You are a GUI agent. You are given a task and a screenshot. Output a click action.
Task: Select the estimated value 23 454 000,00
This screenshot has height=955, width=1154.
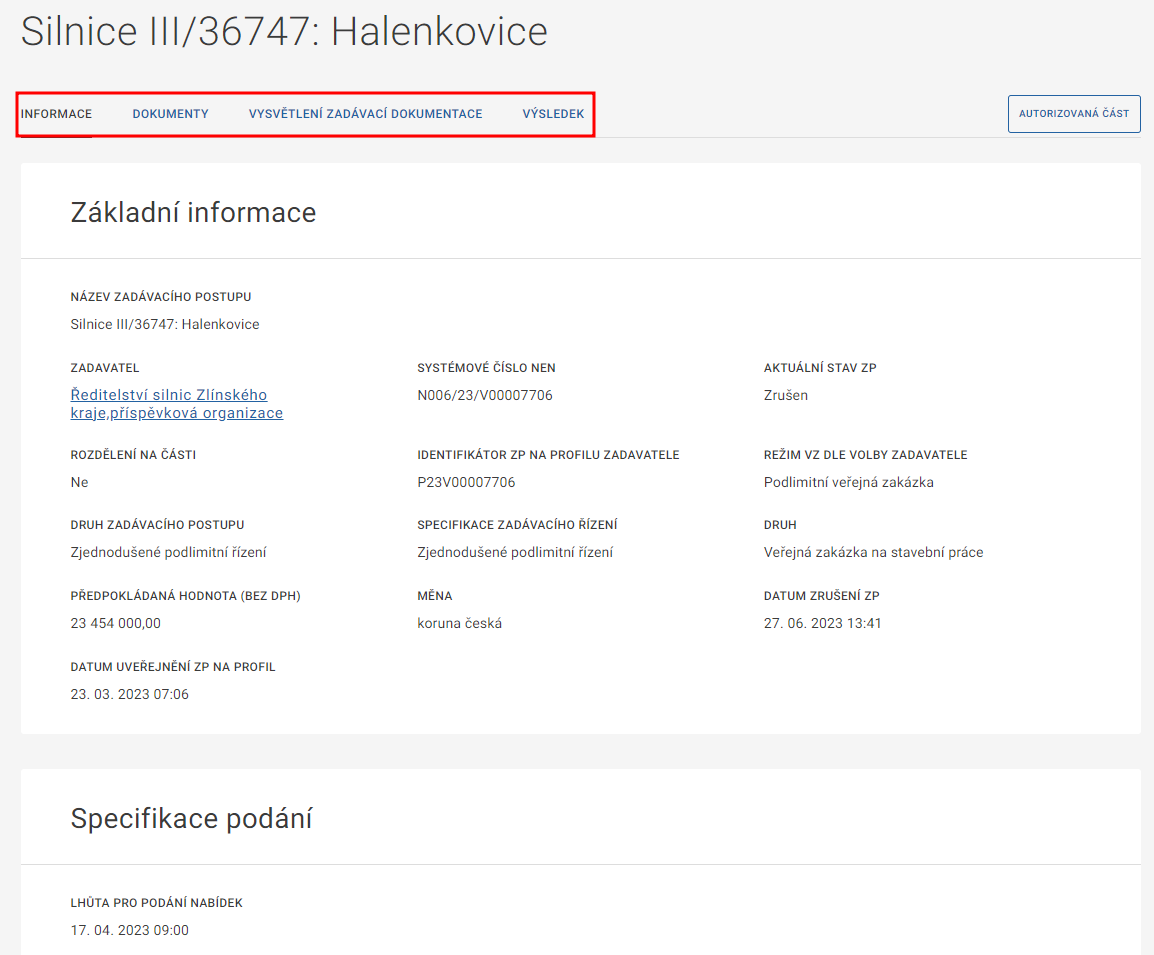point(115,623)
